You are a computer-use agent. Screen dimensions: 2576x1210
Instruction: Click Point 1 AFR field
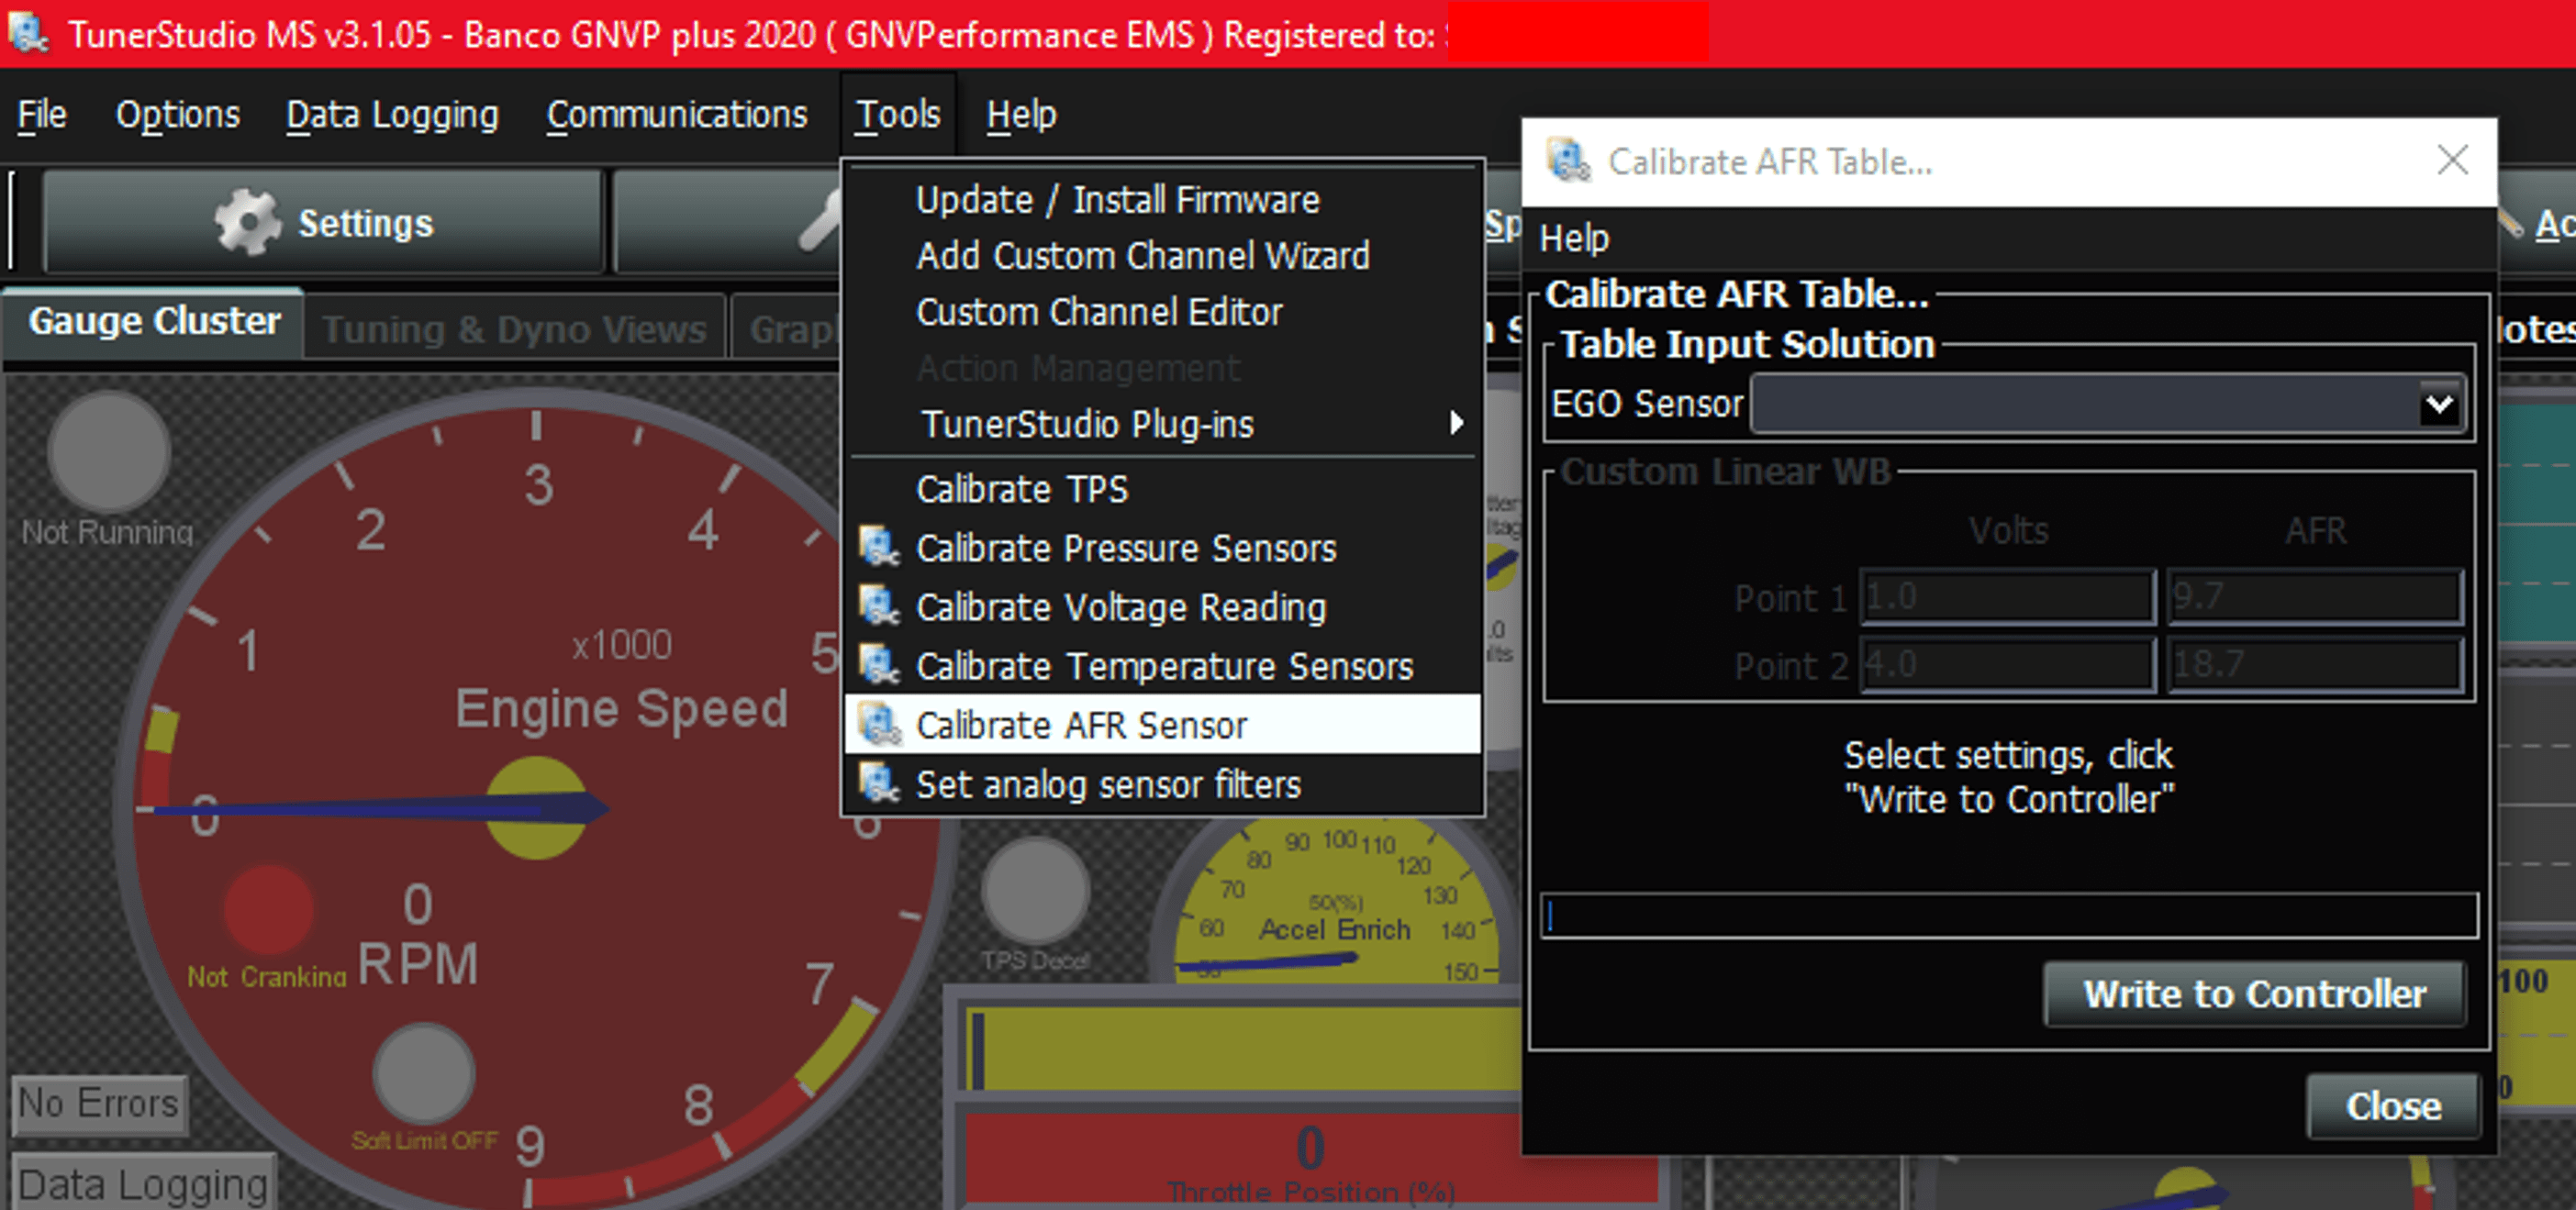coord(2314,597)
